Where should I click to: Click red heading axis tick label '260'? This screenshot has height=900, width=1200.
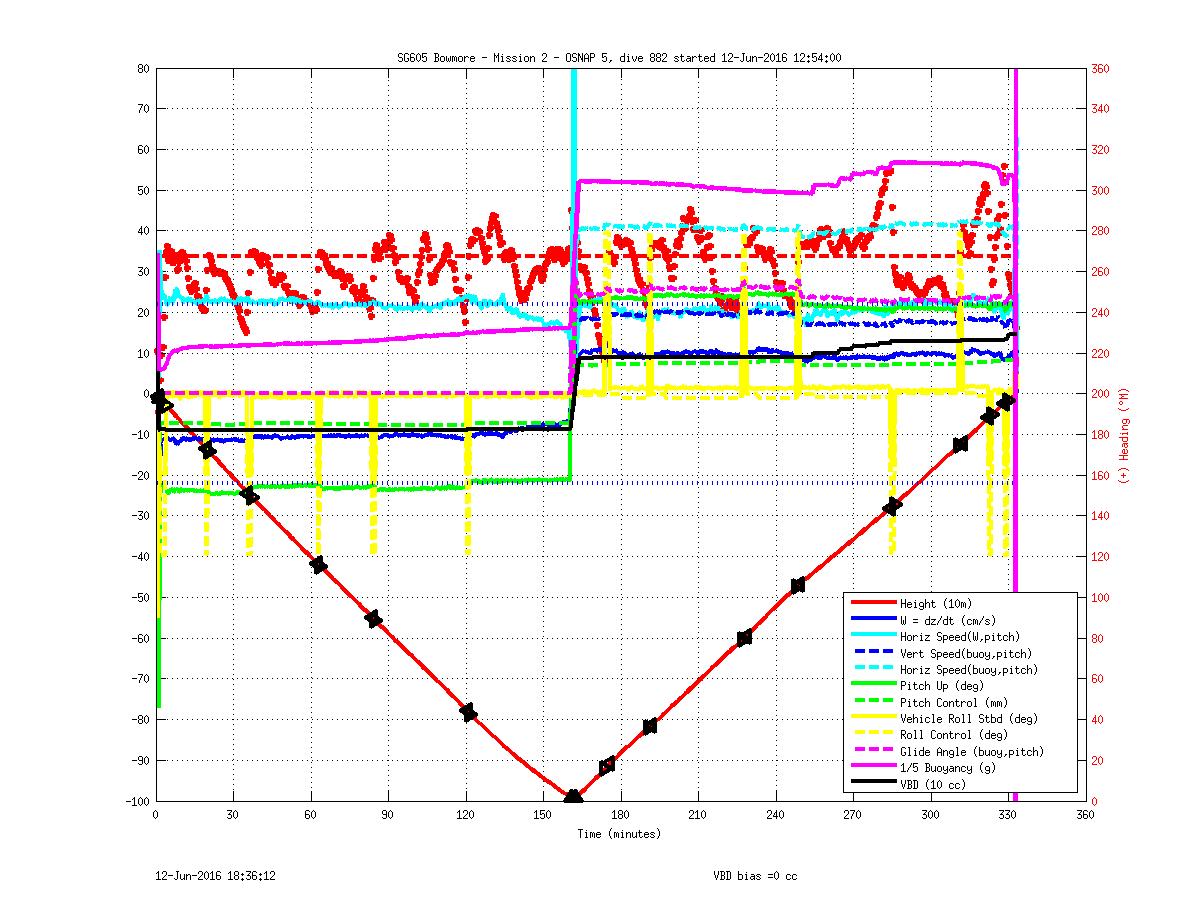click(1100, 272)
